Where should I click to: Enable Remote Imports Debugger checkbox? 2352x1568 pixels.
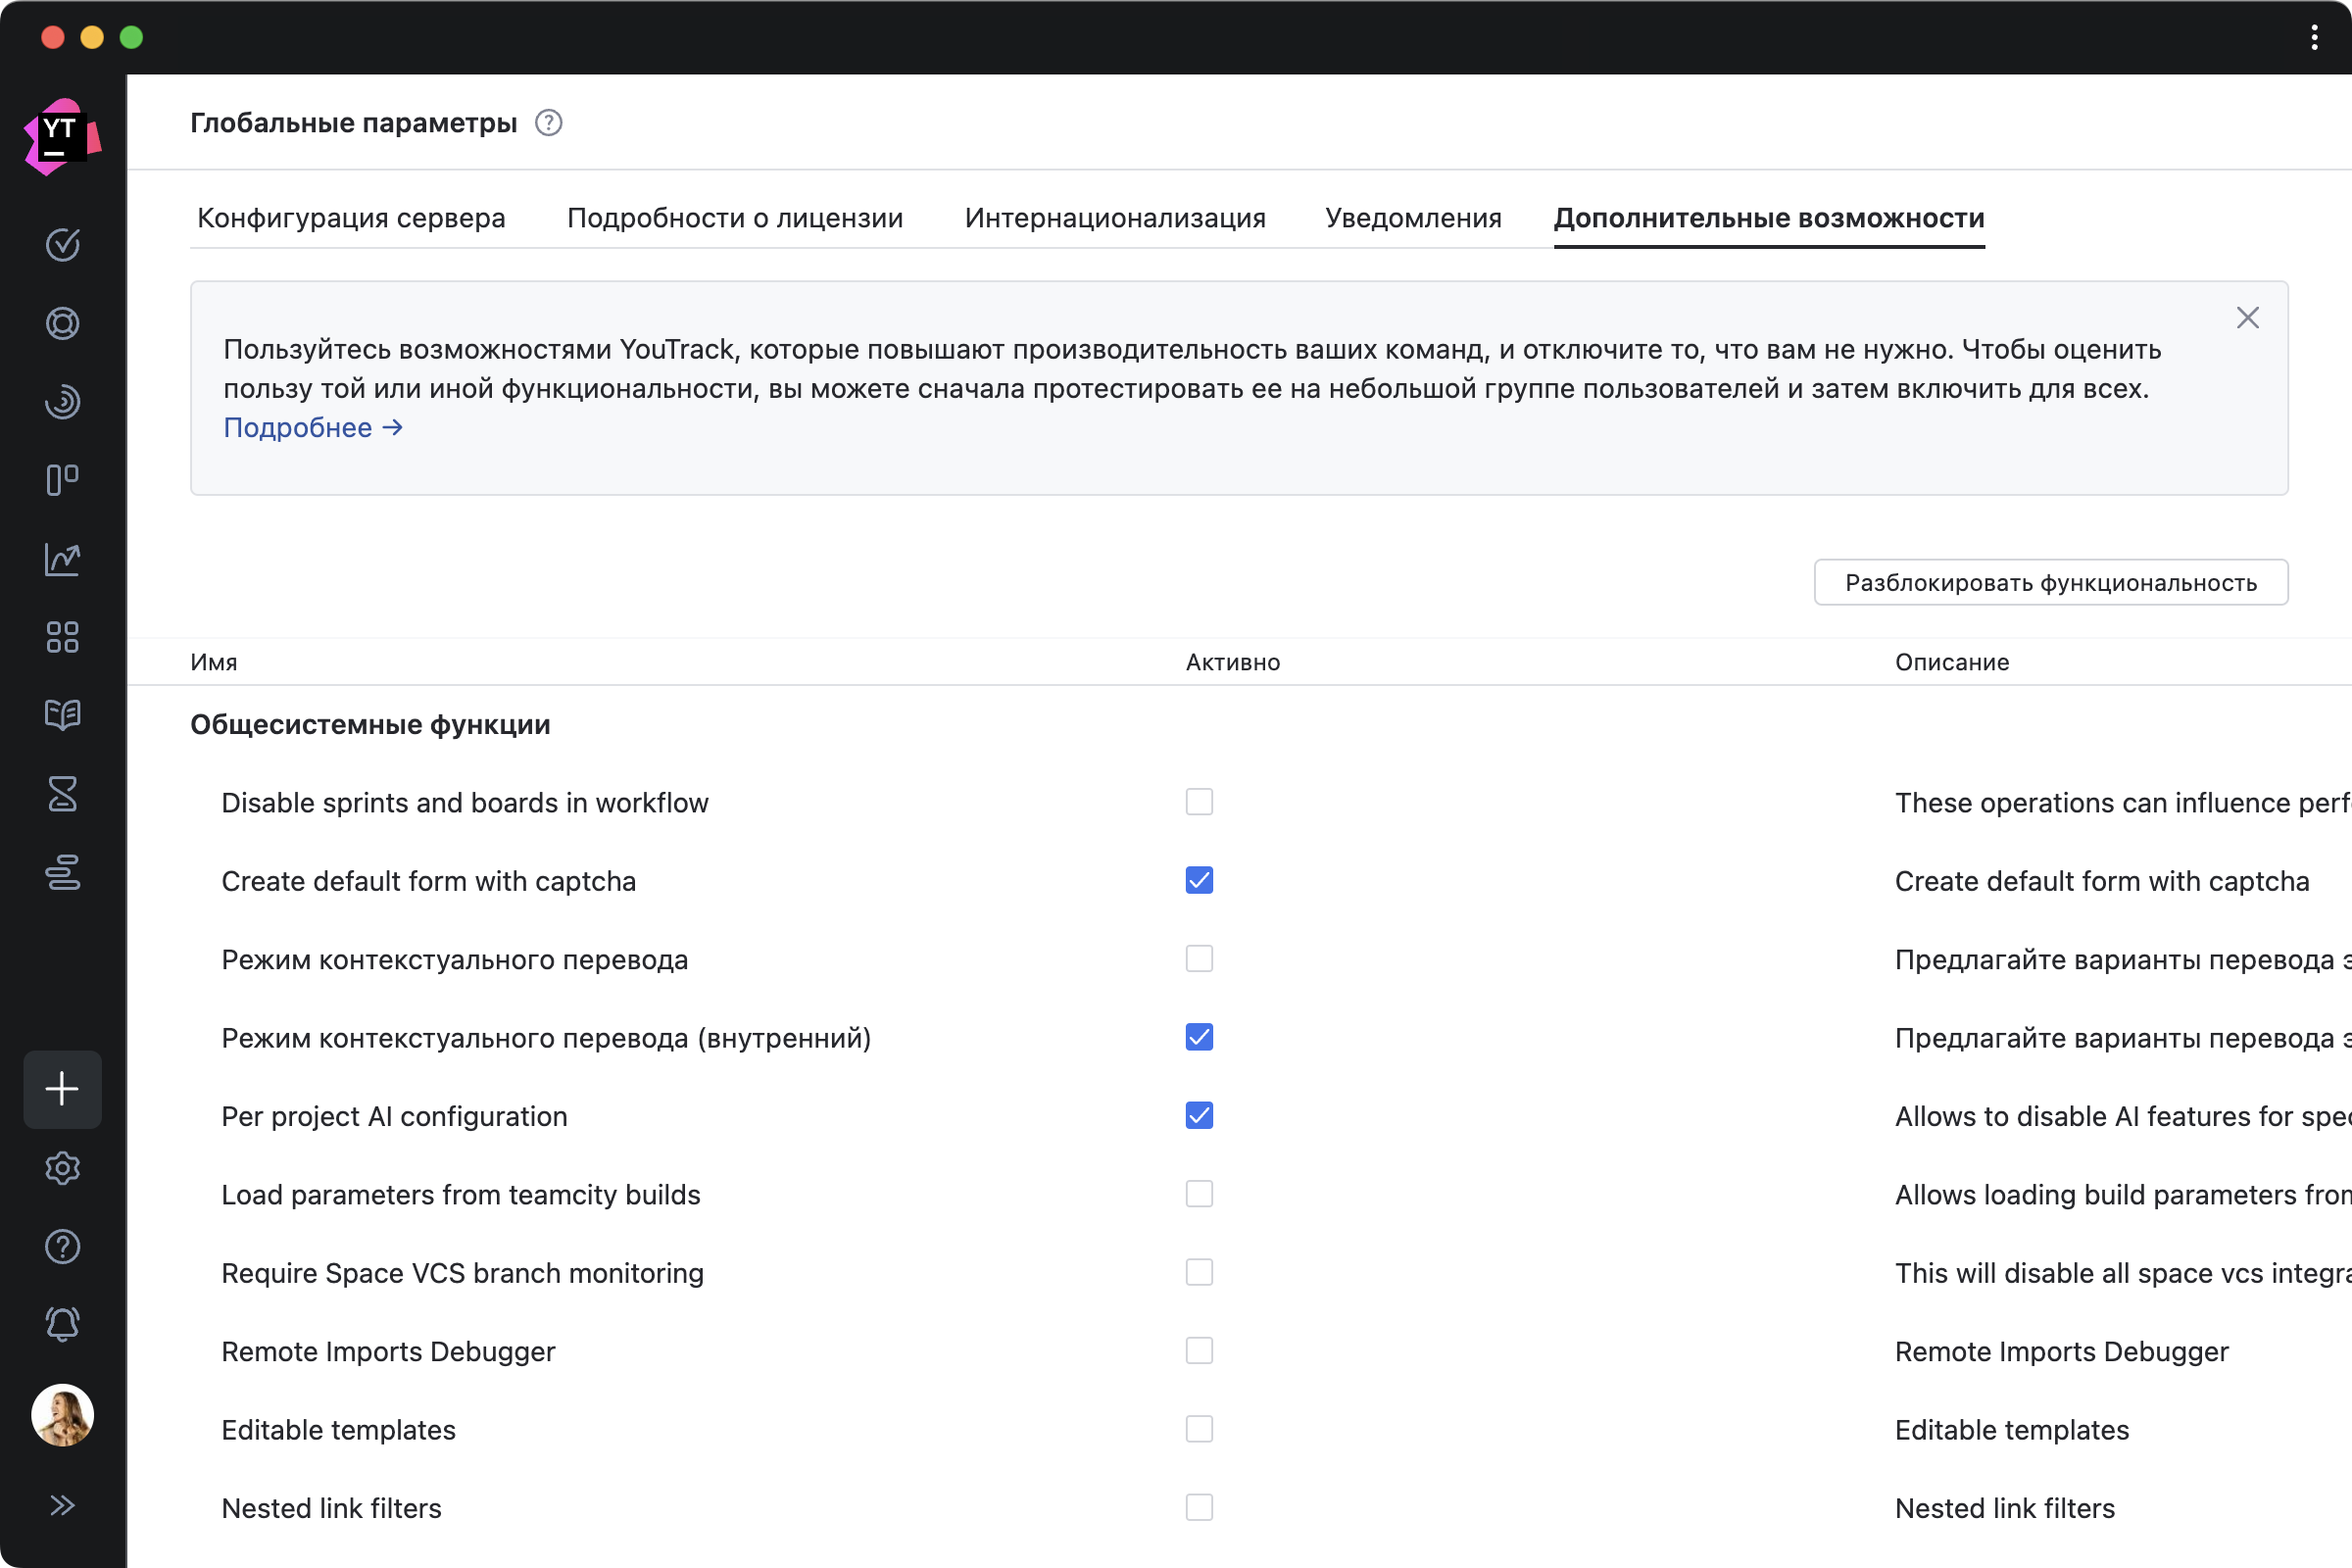click(1199, 1351)
